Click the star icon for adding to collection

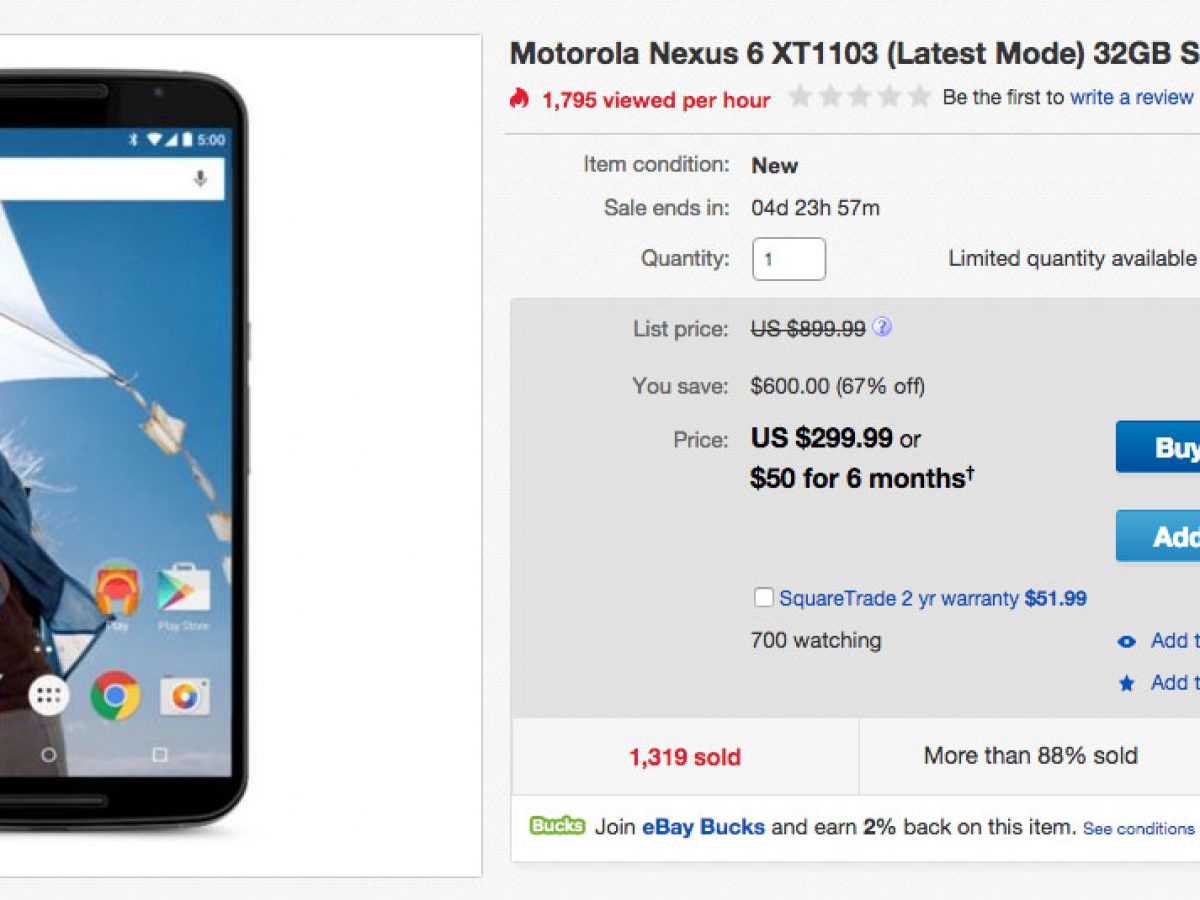click(x=1127, y=684)
